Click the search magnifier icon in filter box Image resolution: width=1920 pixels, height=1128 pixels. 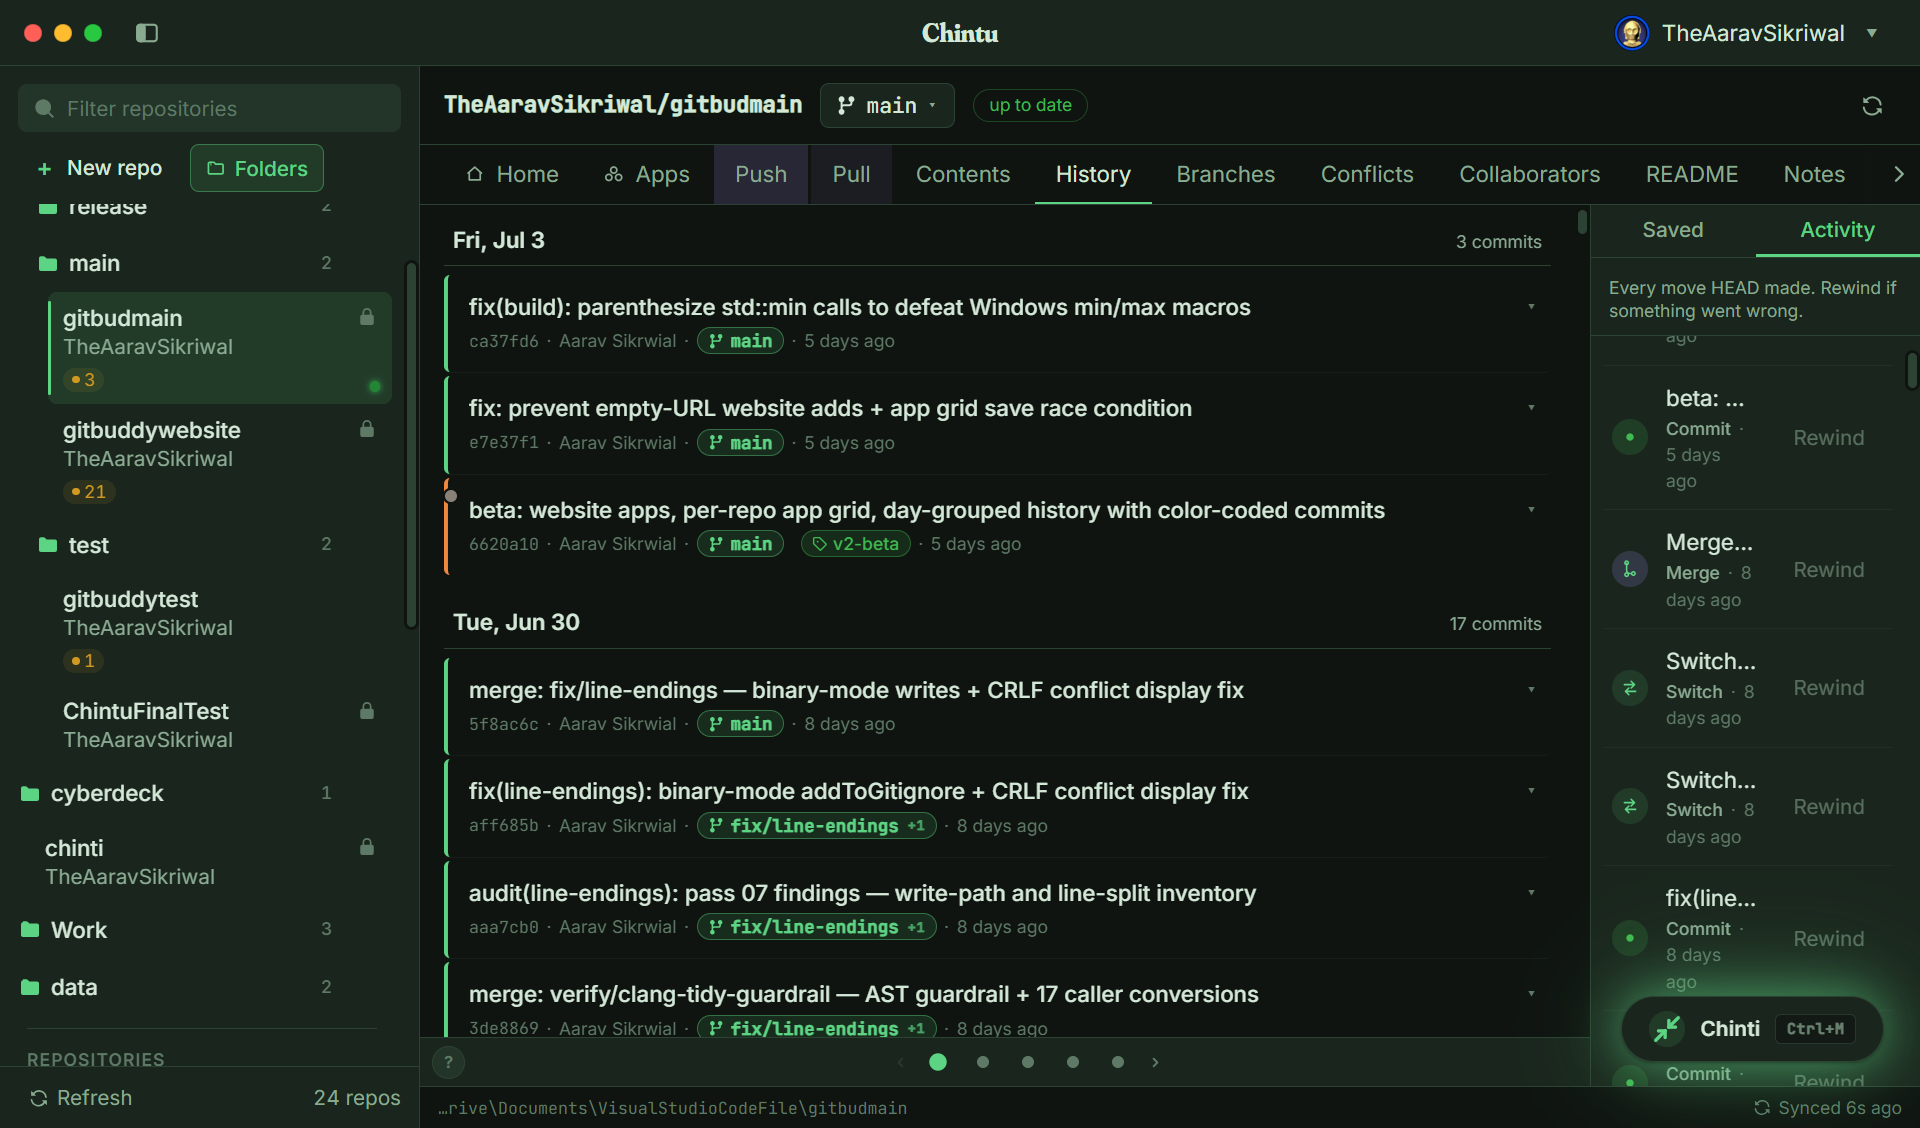tap(44, 108)
